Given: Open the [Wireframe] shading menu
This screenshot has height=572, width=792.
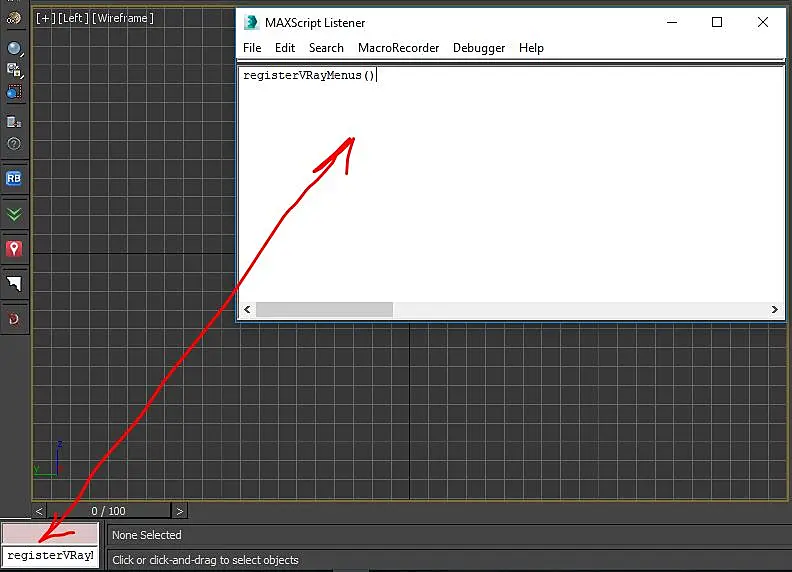Looking at the screenshot, I should pyautogui.click(x=123, y=18).
